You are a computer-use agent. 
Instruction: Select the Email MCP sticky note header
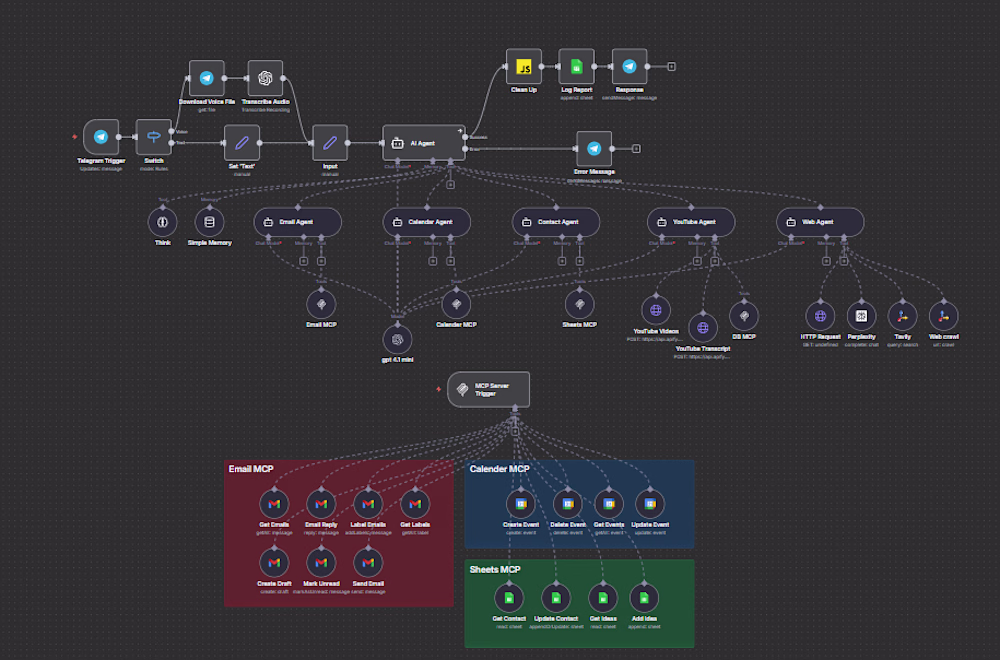(x=251, y=469)
